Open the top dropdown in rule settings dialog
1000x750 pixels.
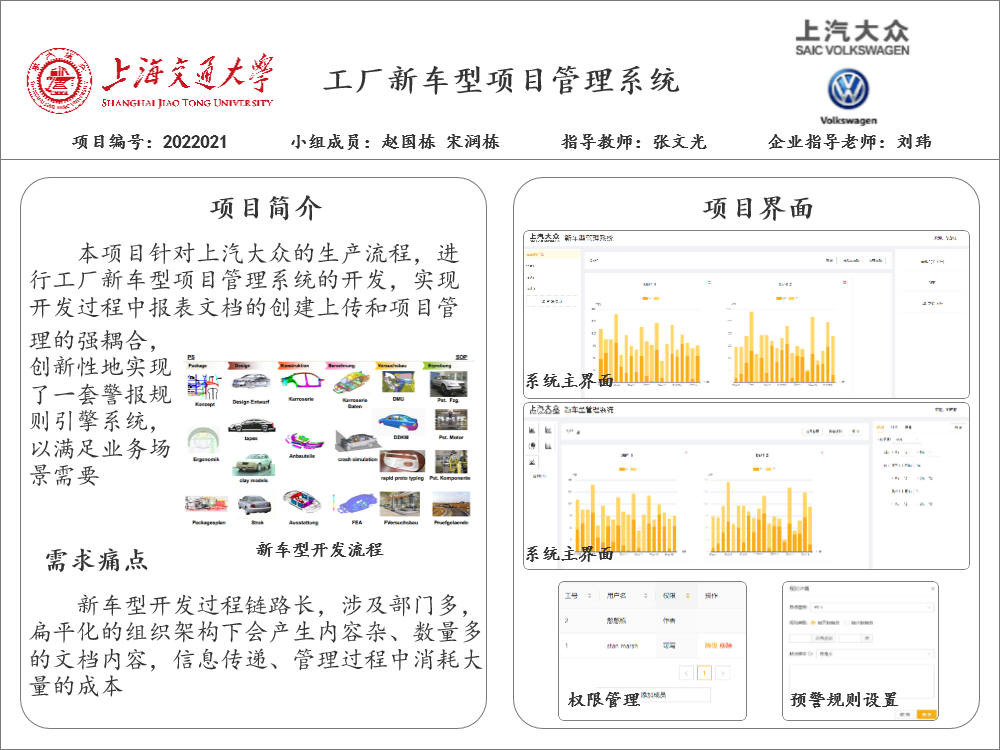click(x=872, y=606)
